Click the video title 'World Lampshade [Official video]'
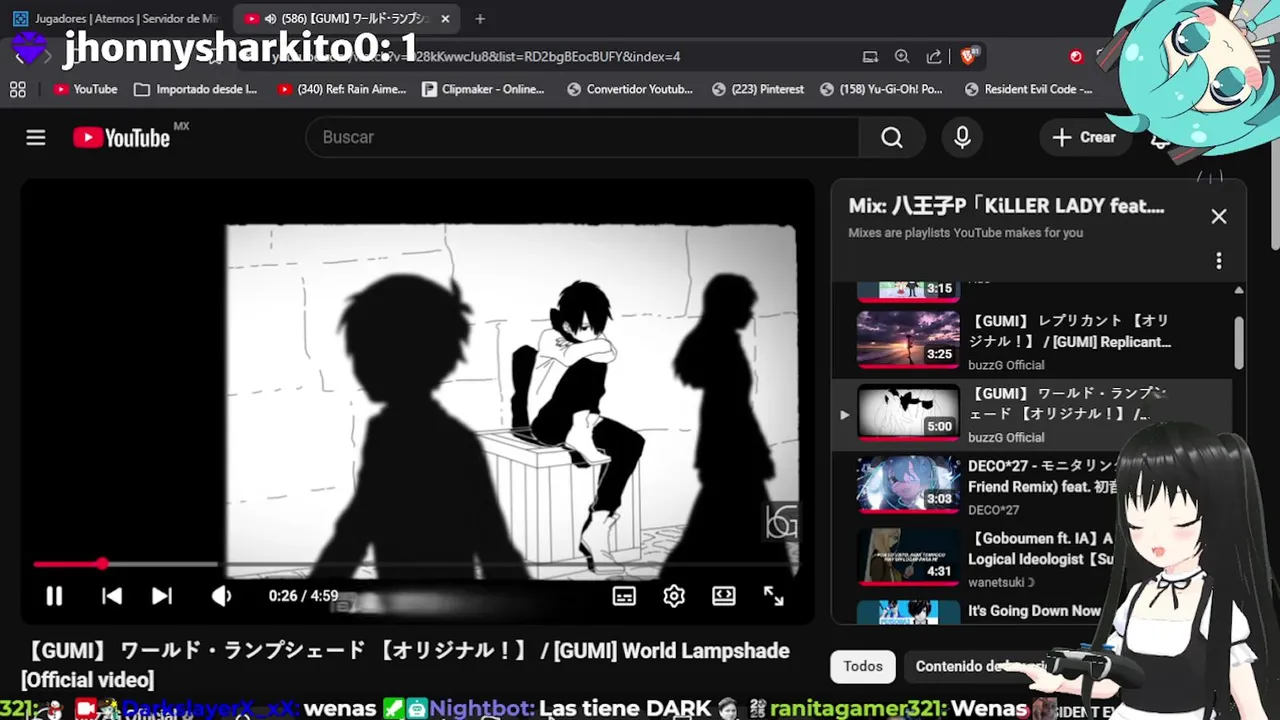1280x720 pixels. coord(405,665)
